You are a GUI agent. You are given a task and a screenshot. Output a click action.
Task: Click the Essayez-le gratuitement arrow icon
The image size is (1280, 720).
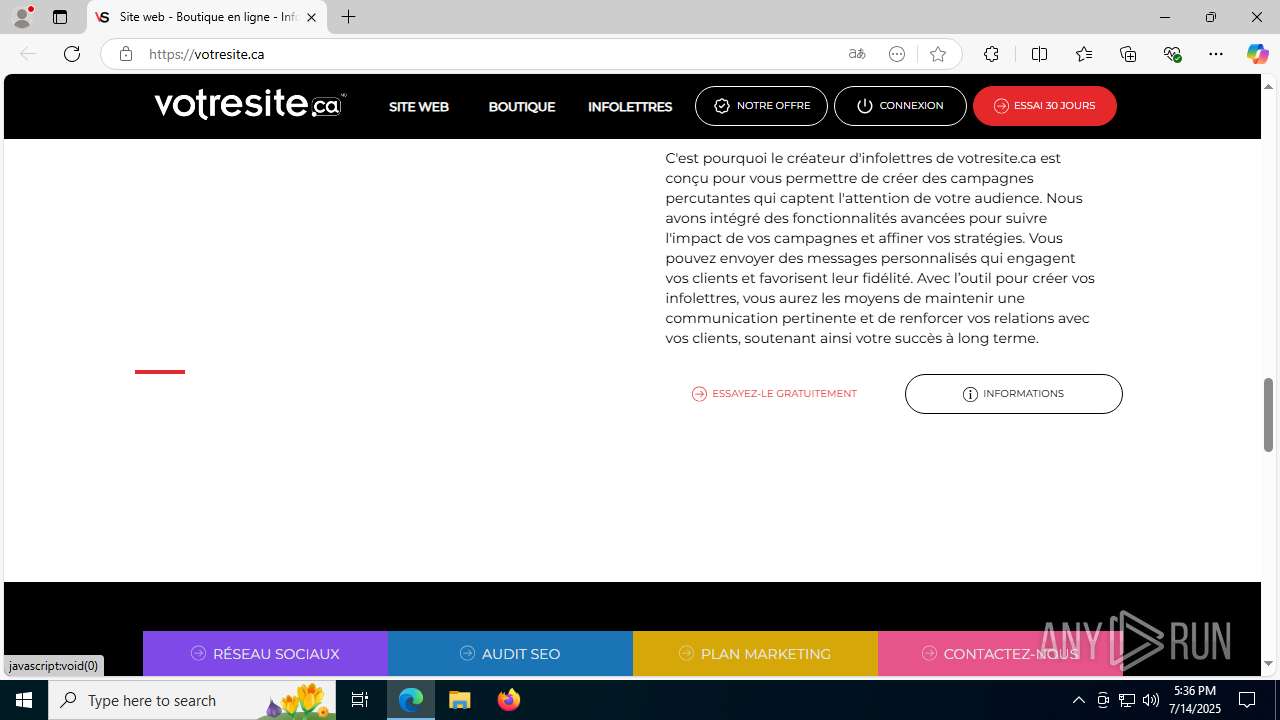click(699, 394)
